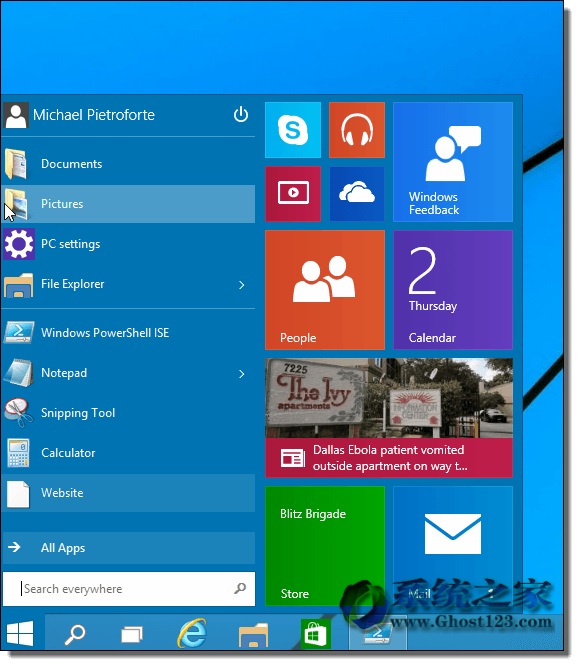The image size is (579, 666).
Task: Open the Documents folder
Action: pyautogui.click(x=128, y=164)
